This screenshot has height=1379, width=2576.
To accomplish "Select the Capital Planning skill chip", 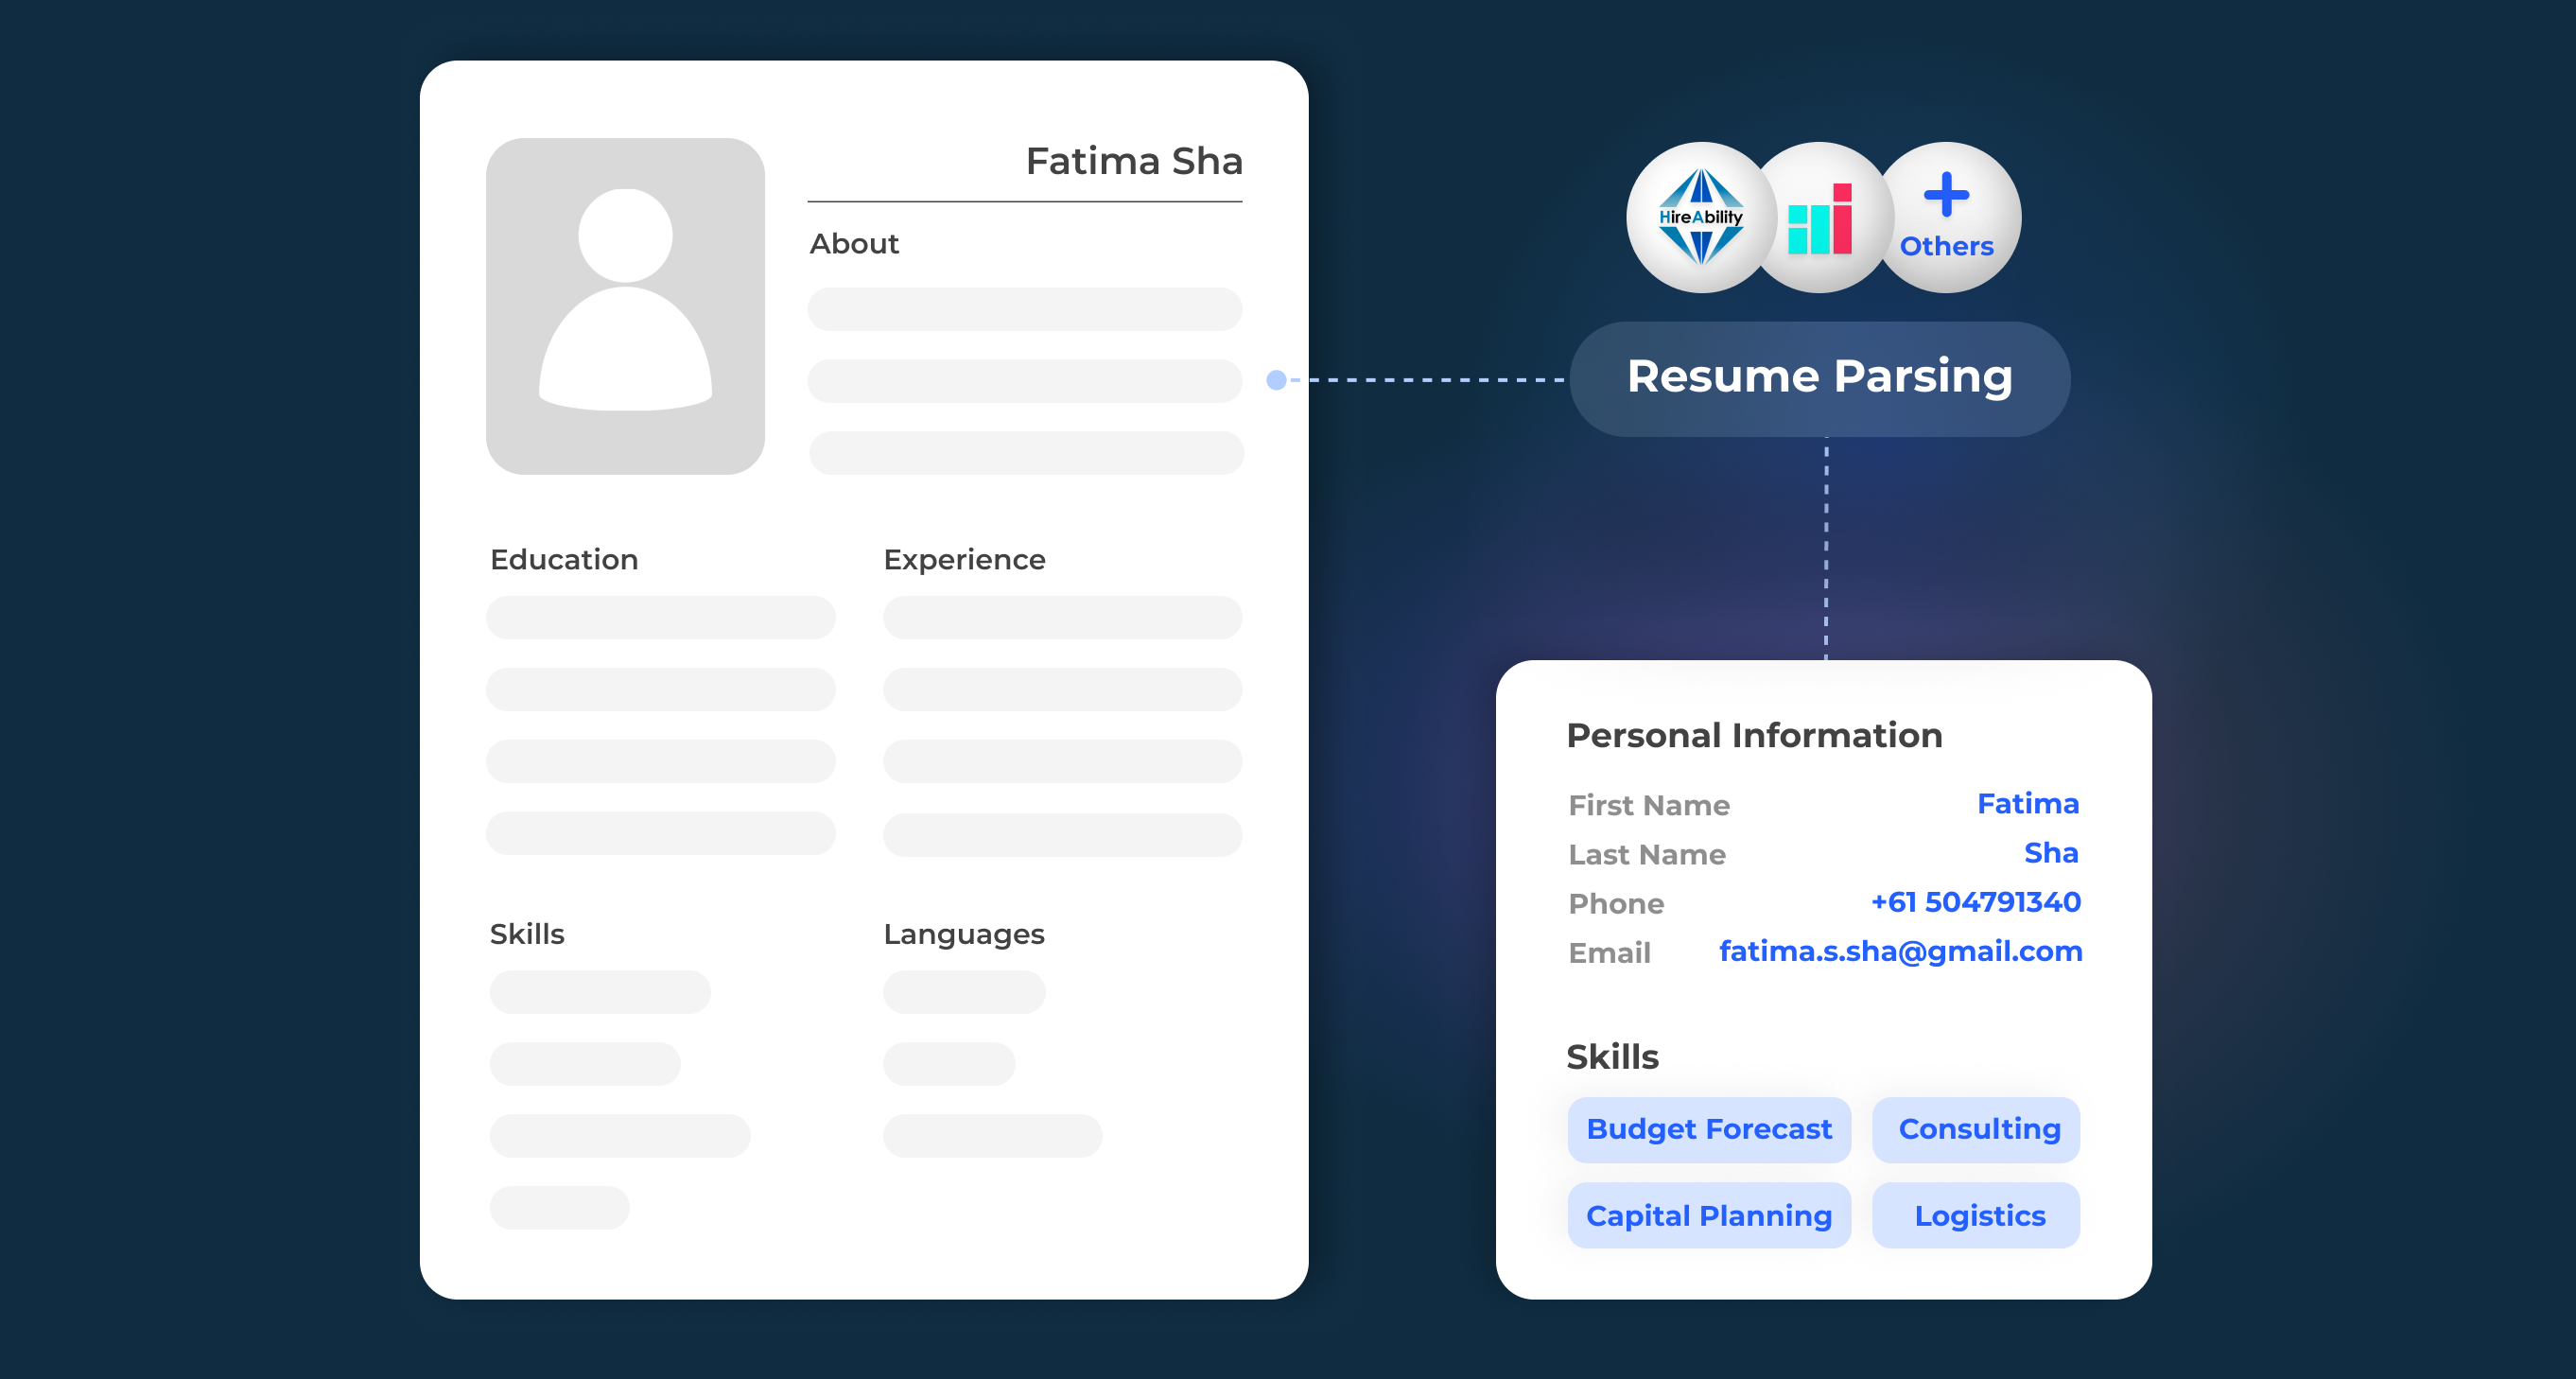I will pyautogui.click(x=1709, y=1215).
